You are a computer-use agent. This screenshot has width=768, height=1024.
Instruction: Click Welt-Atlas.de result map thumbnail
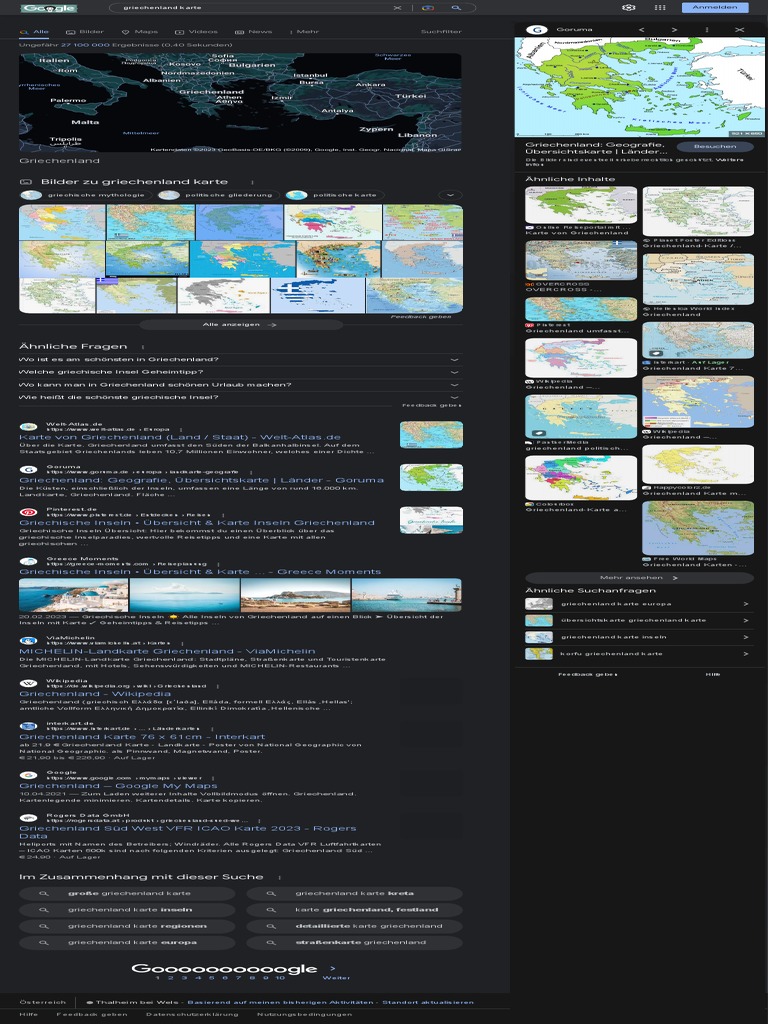click(x=431, y=434)
